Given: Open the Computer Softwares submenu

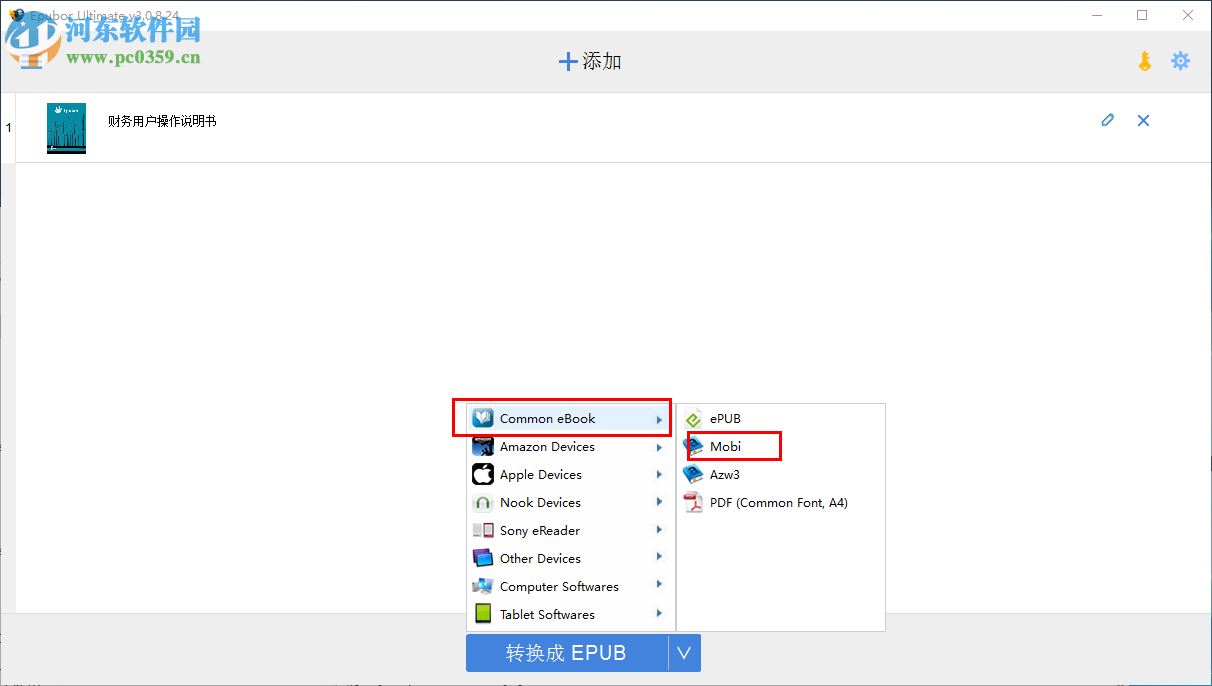Looking at the screenshot, I should [x=568, y=586].
